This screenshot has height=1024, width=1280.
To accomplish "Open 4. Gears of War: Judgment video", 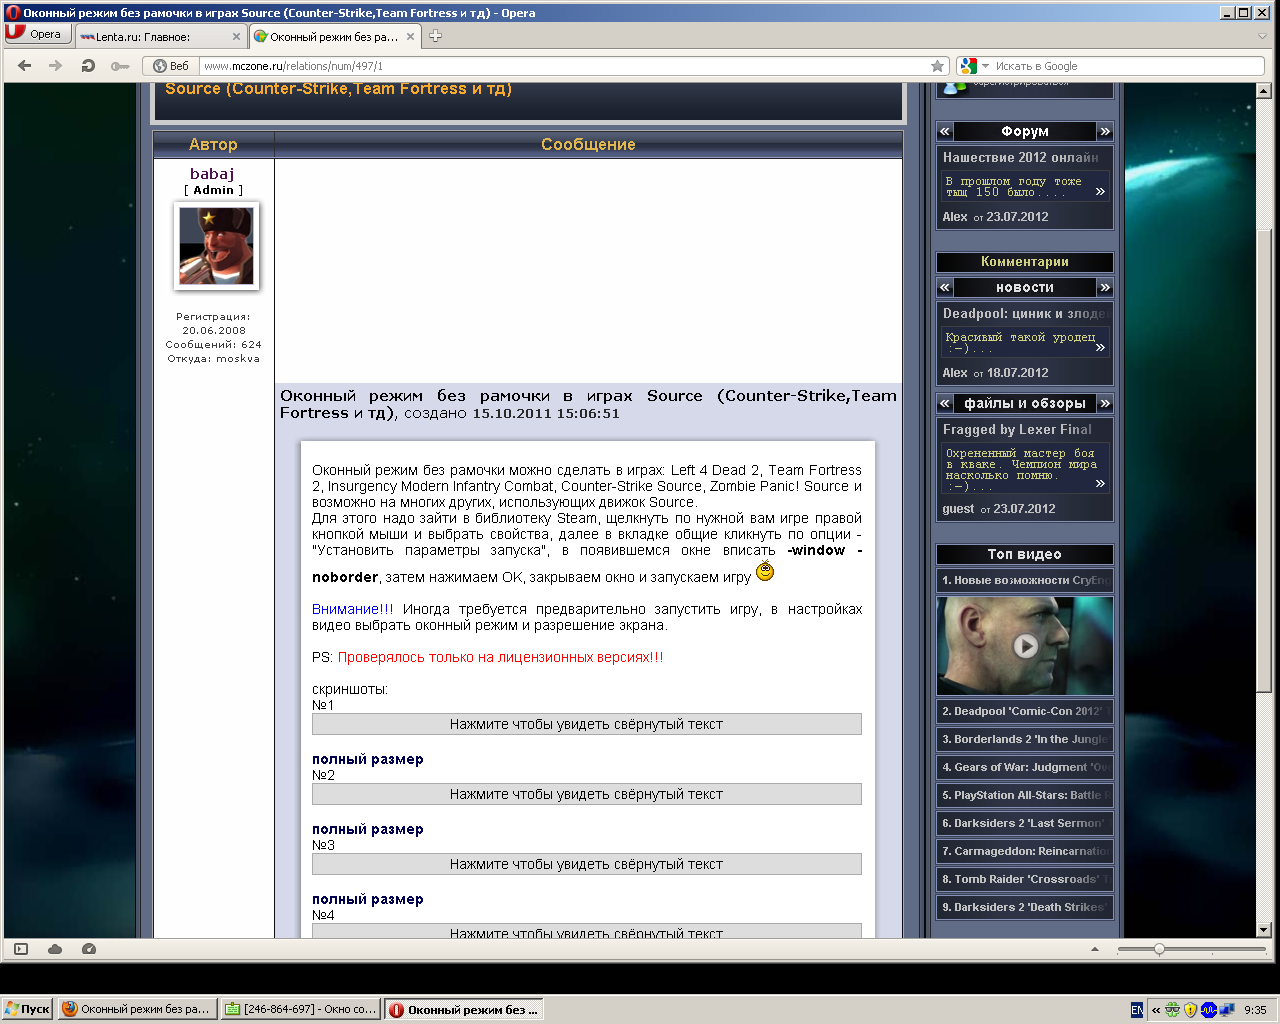I will [x=1025, y=768].
